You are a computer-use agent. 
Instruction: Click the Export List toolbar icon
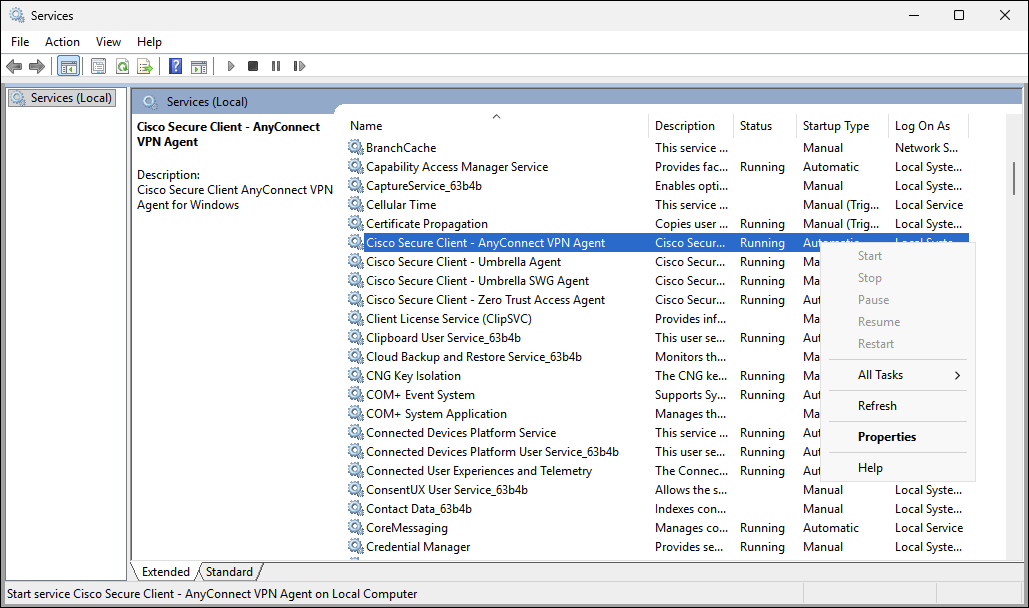coord(145,66)
